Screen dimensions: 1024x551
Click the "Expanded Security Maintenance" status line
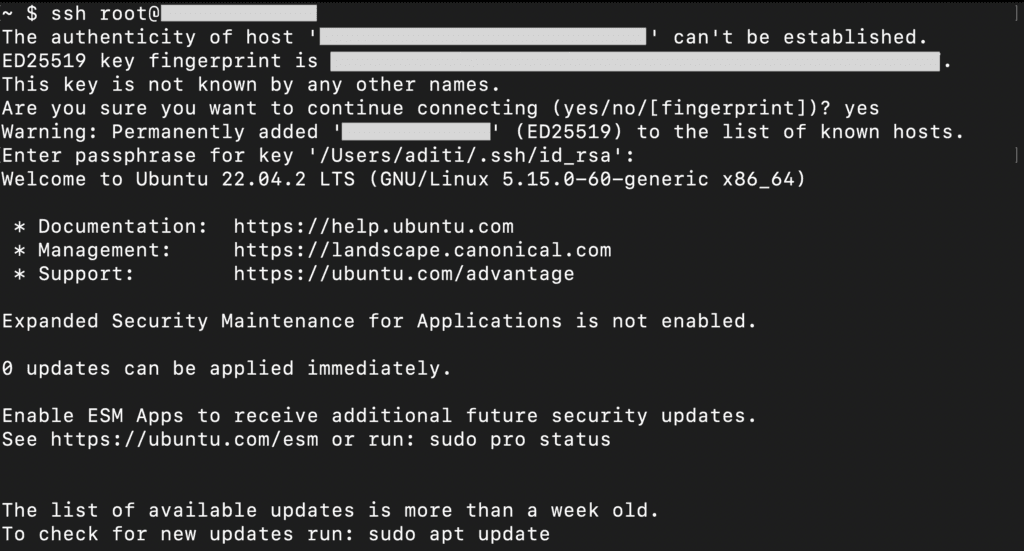(378, 321)
